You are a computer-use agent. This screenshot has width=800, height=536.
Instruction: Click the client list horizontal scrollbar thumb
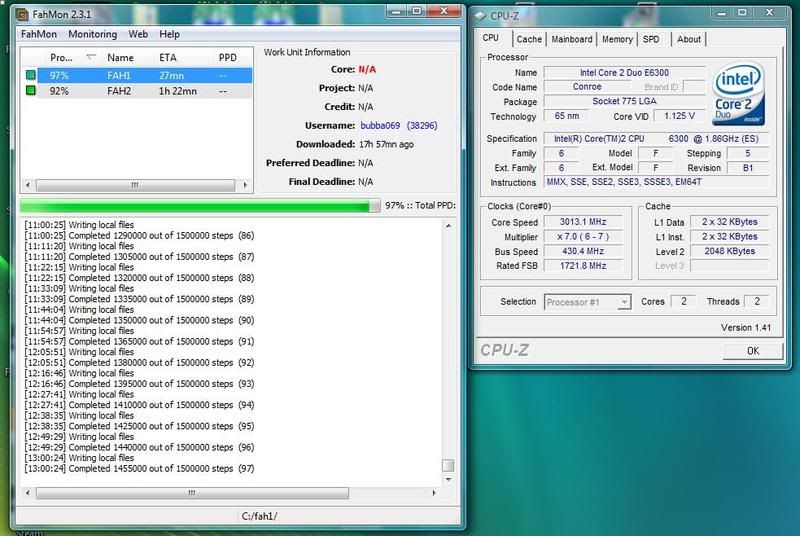click(x=135, y=185)
